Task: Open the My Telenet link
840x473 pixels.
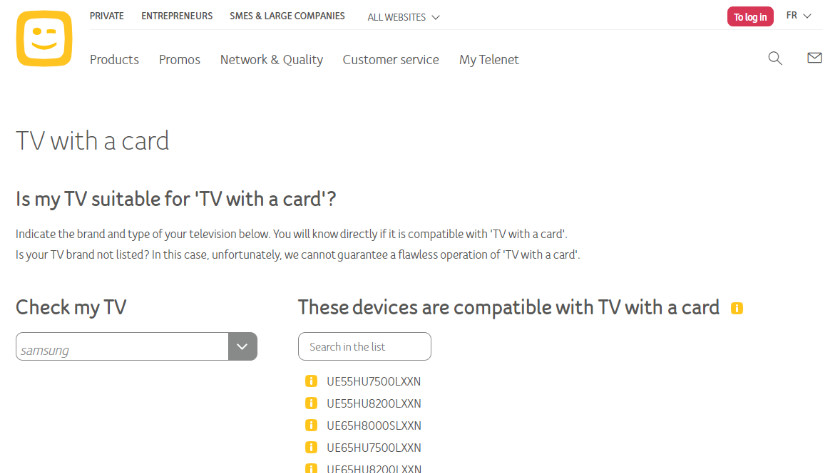Action: [x=489, y=60]
